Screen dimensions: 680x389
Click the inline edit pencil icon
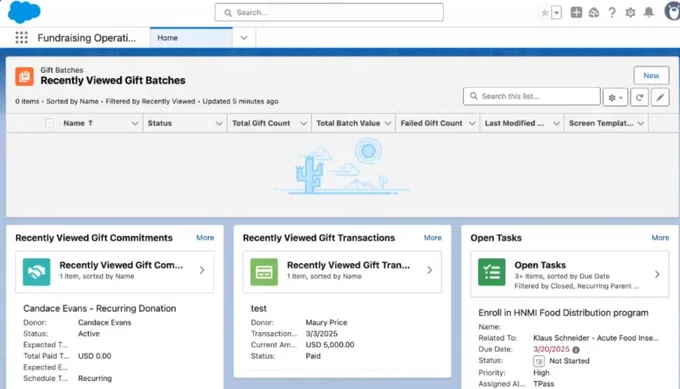[x=660, y=98]
